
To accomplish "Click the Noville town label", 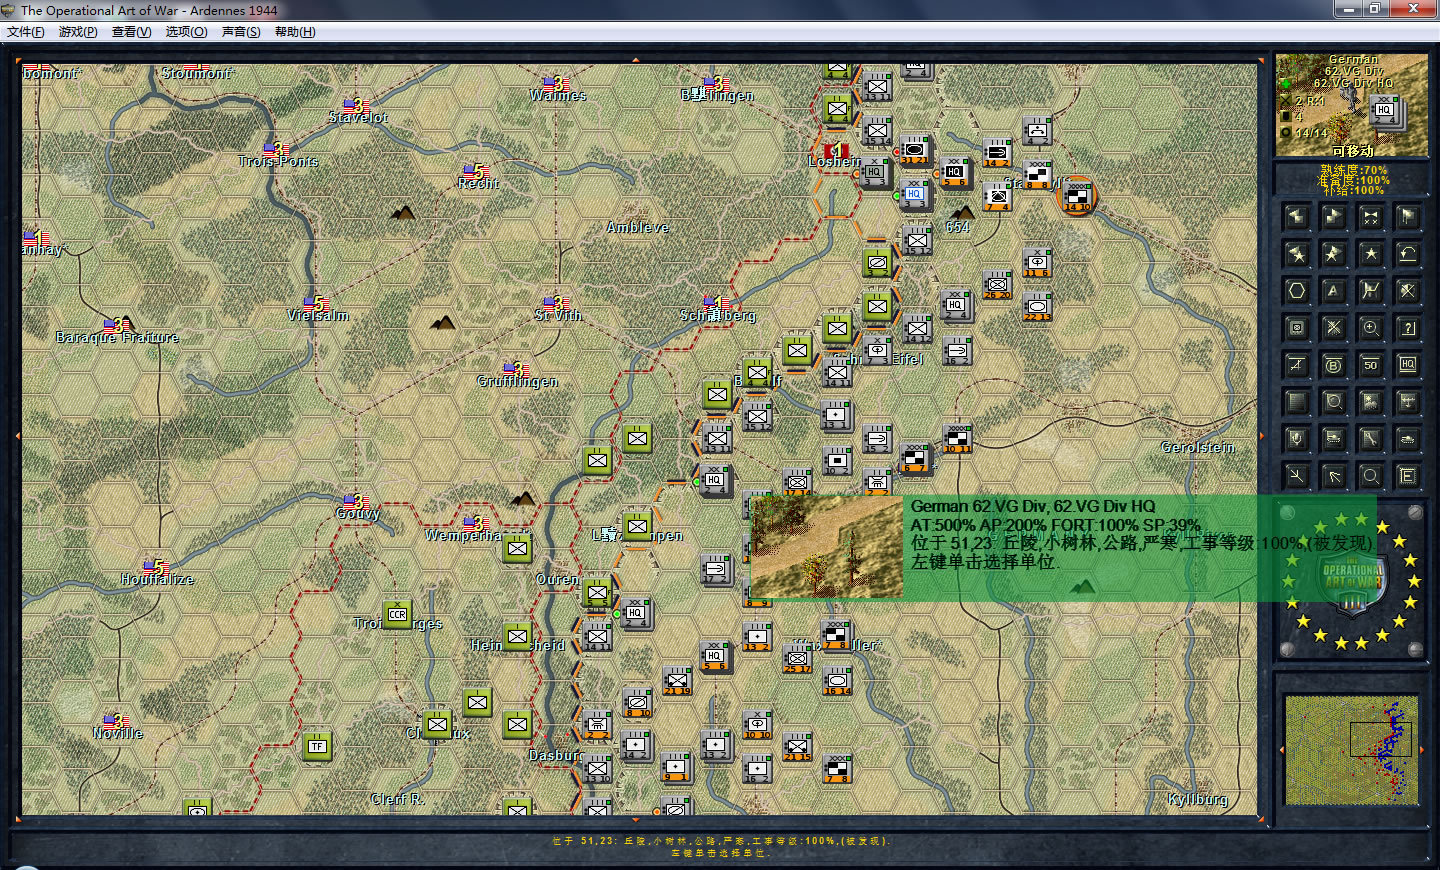I will 118,733.
